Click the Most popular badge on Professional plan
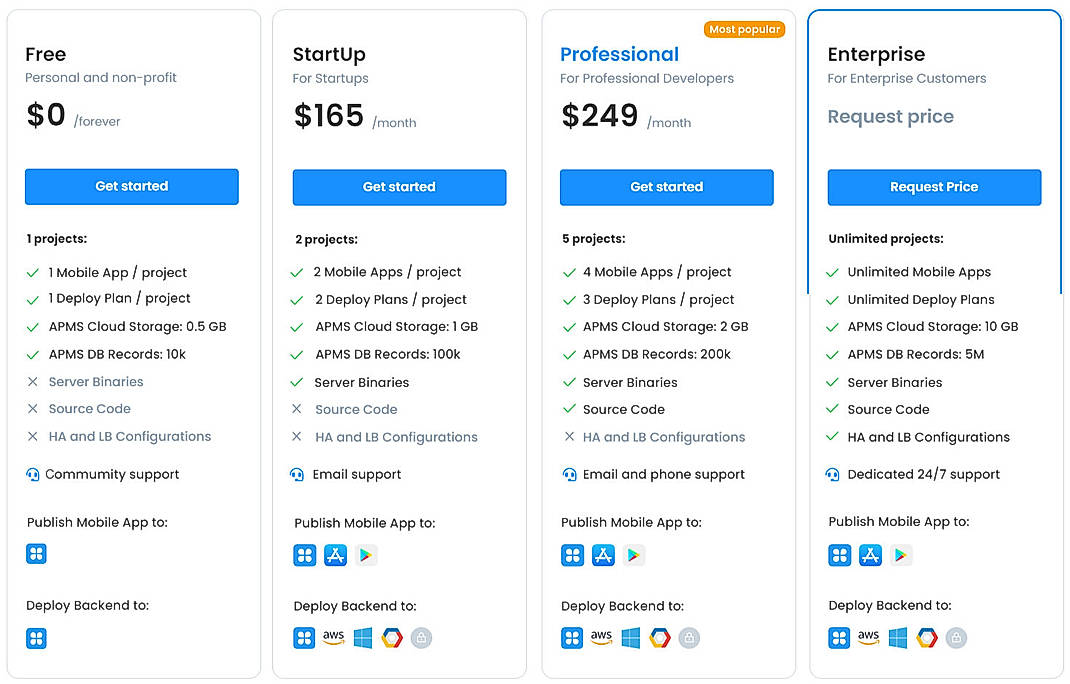This screenshot has height=684, width=1070. 744,29
